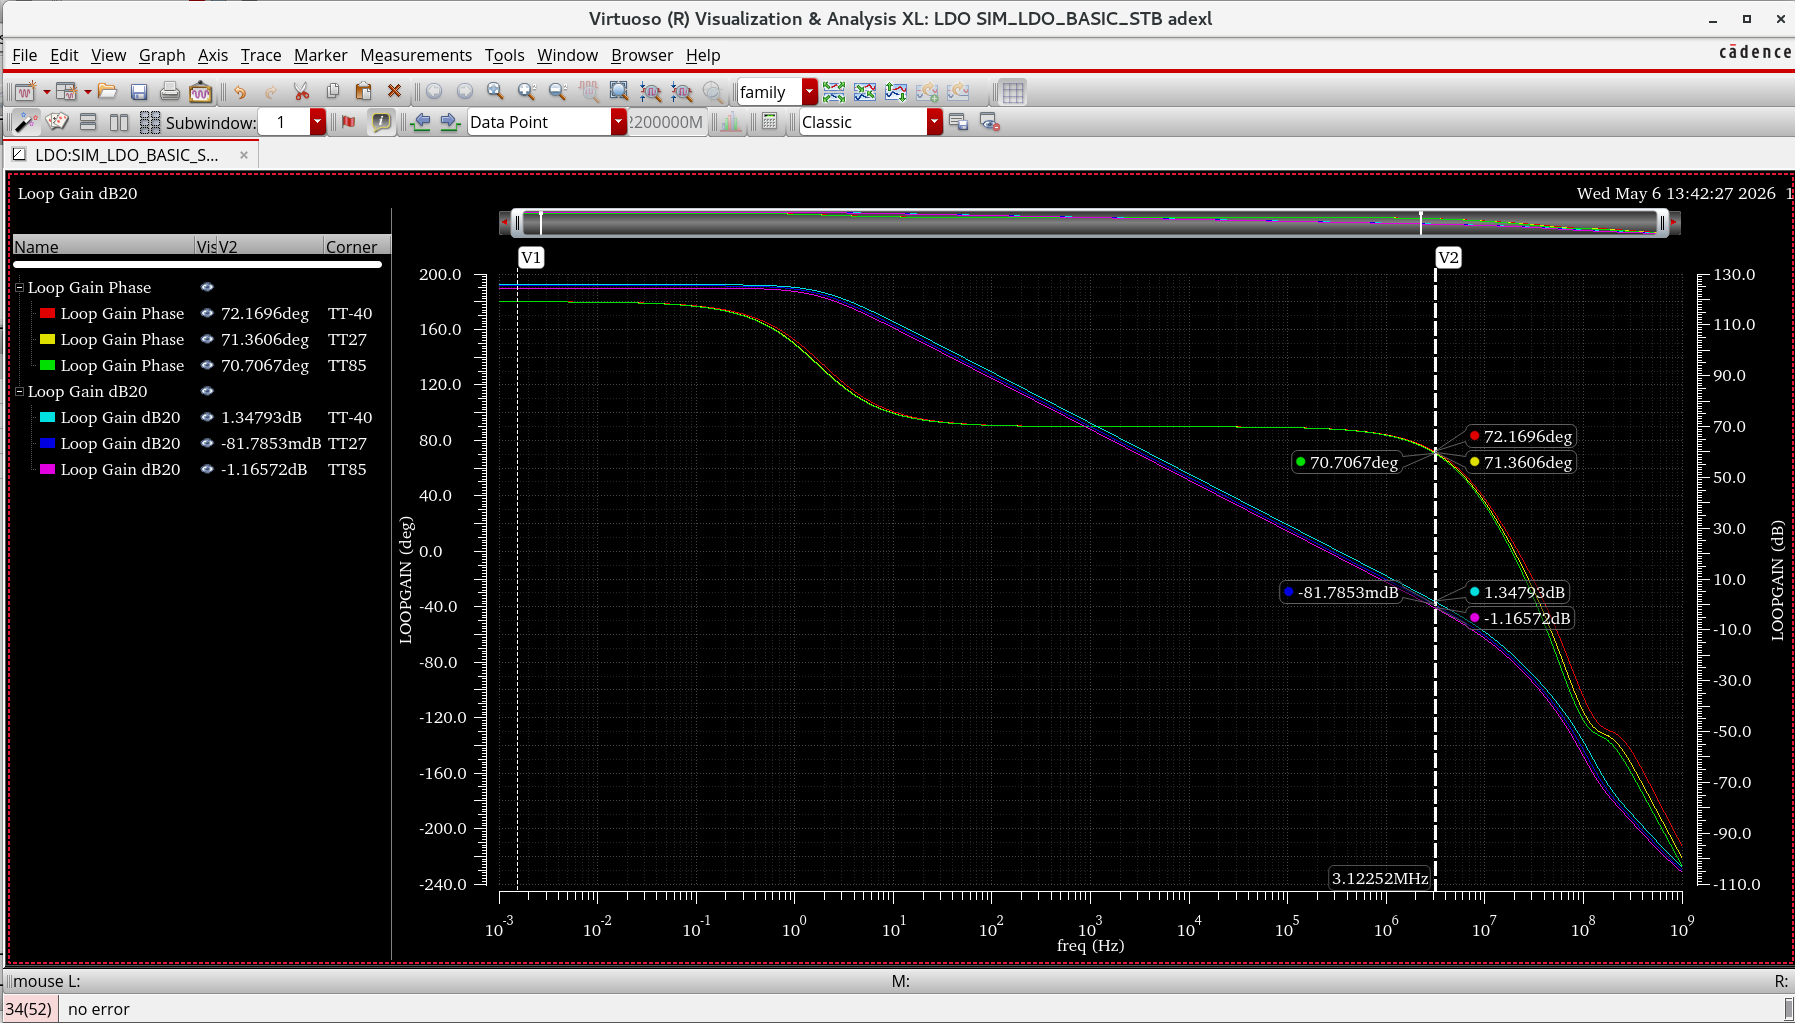Click the X-axis zoom icon
This screenshot has height=1023, width=1795.
click(x=651, y=92)
